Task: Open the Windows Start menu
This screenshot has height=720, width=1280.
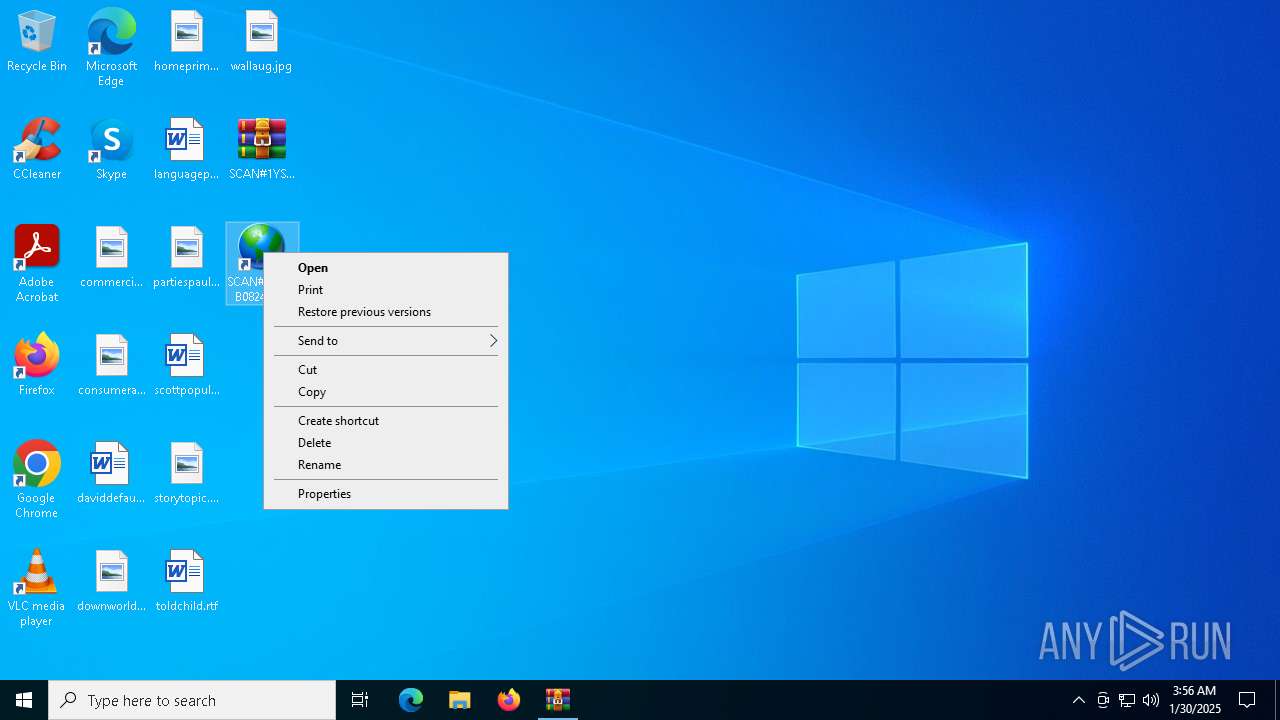Action: [x=24, y=700]
